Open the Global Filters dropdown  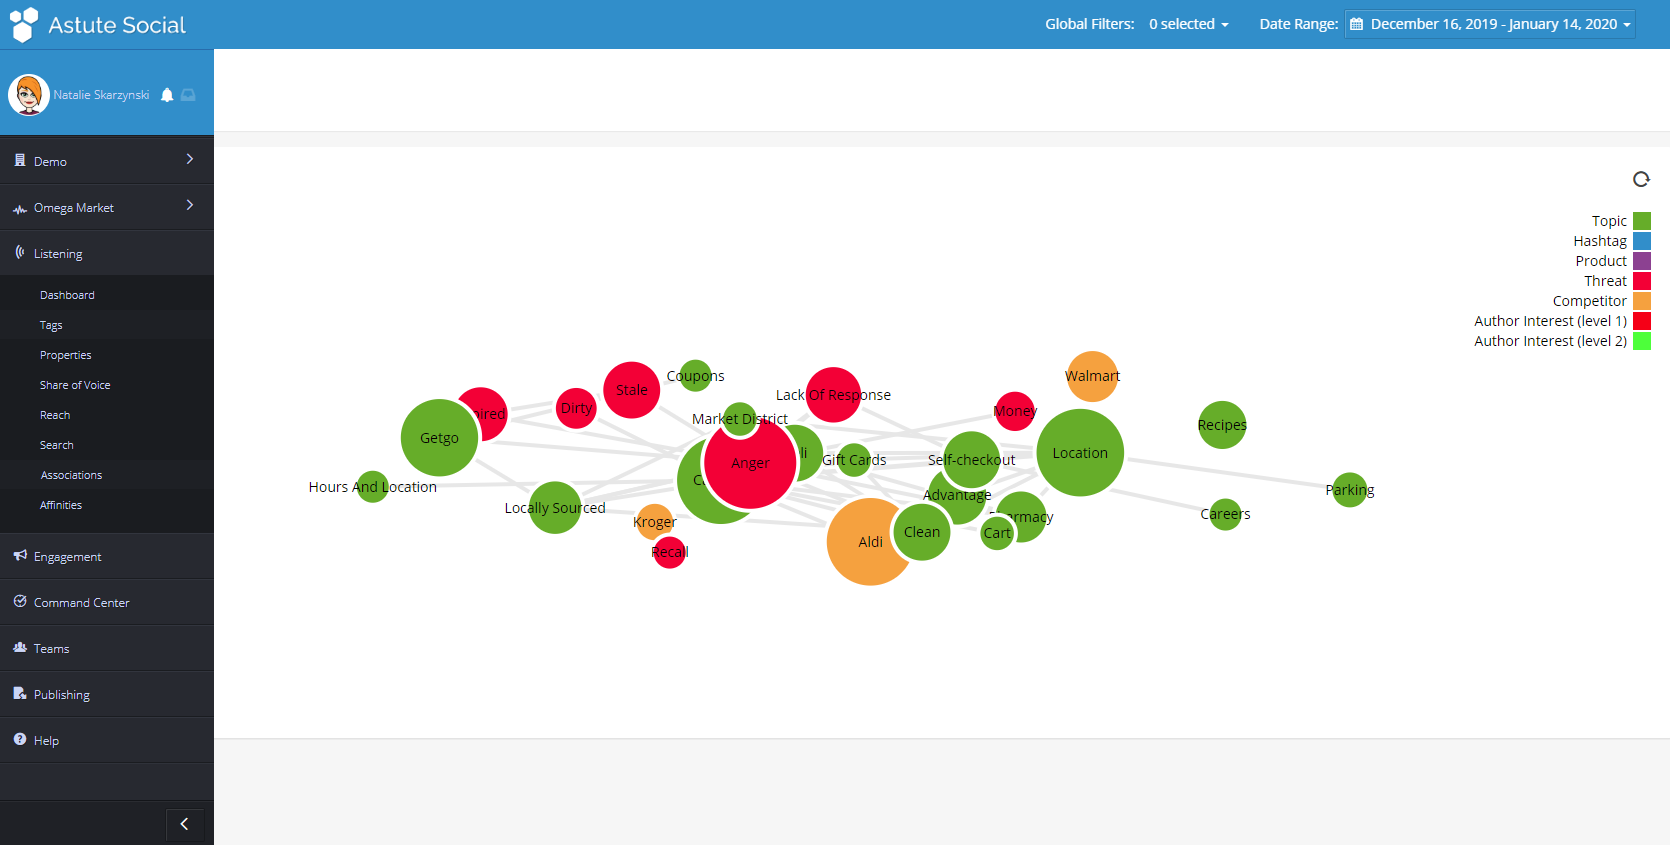[x=1188, y=24]
